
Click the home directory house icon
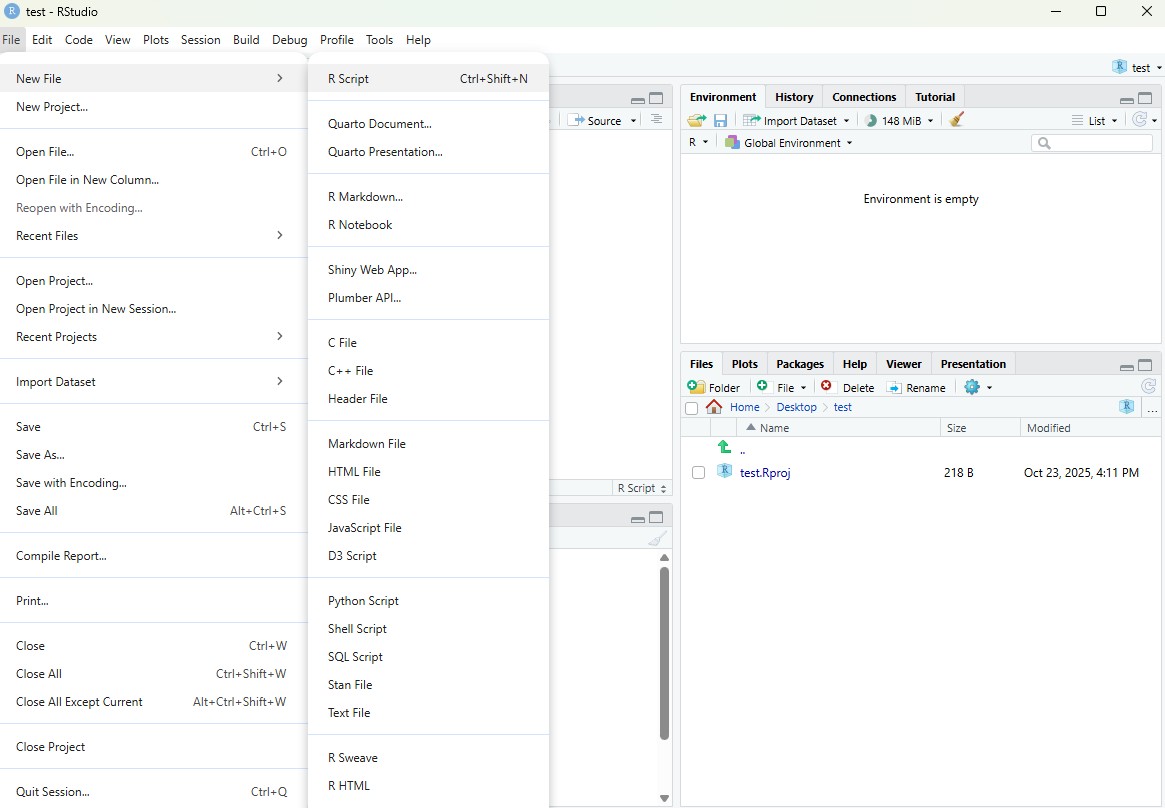pos(714,407)
